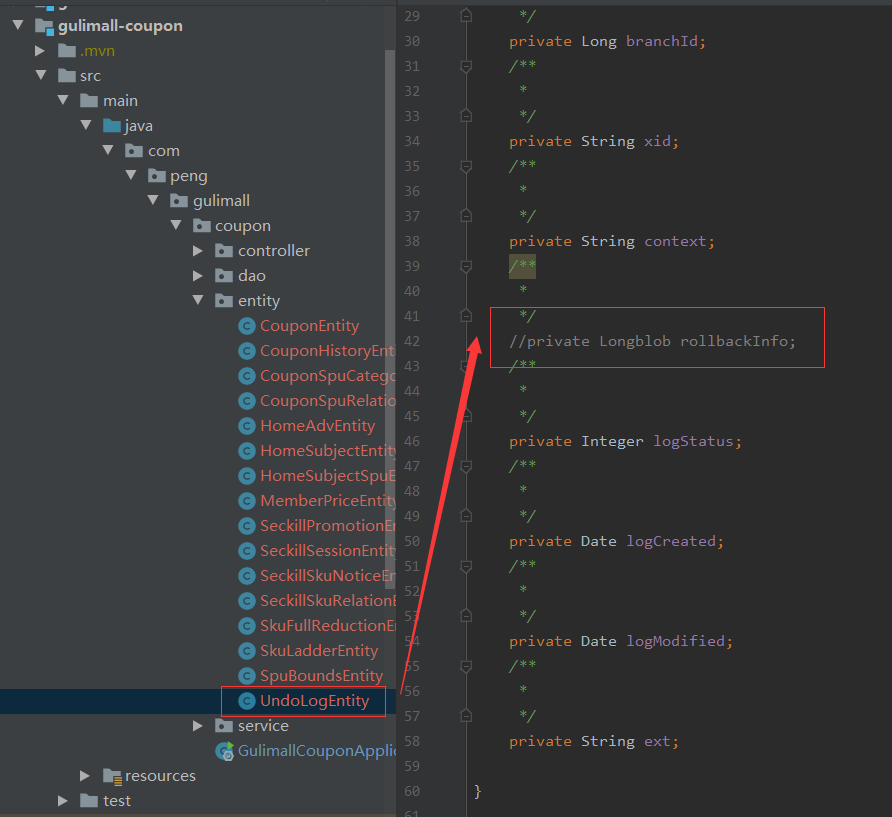Toggle fold marker at line 33 comment end

[x=466, y=116]
